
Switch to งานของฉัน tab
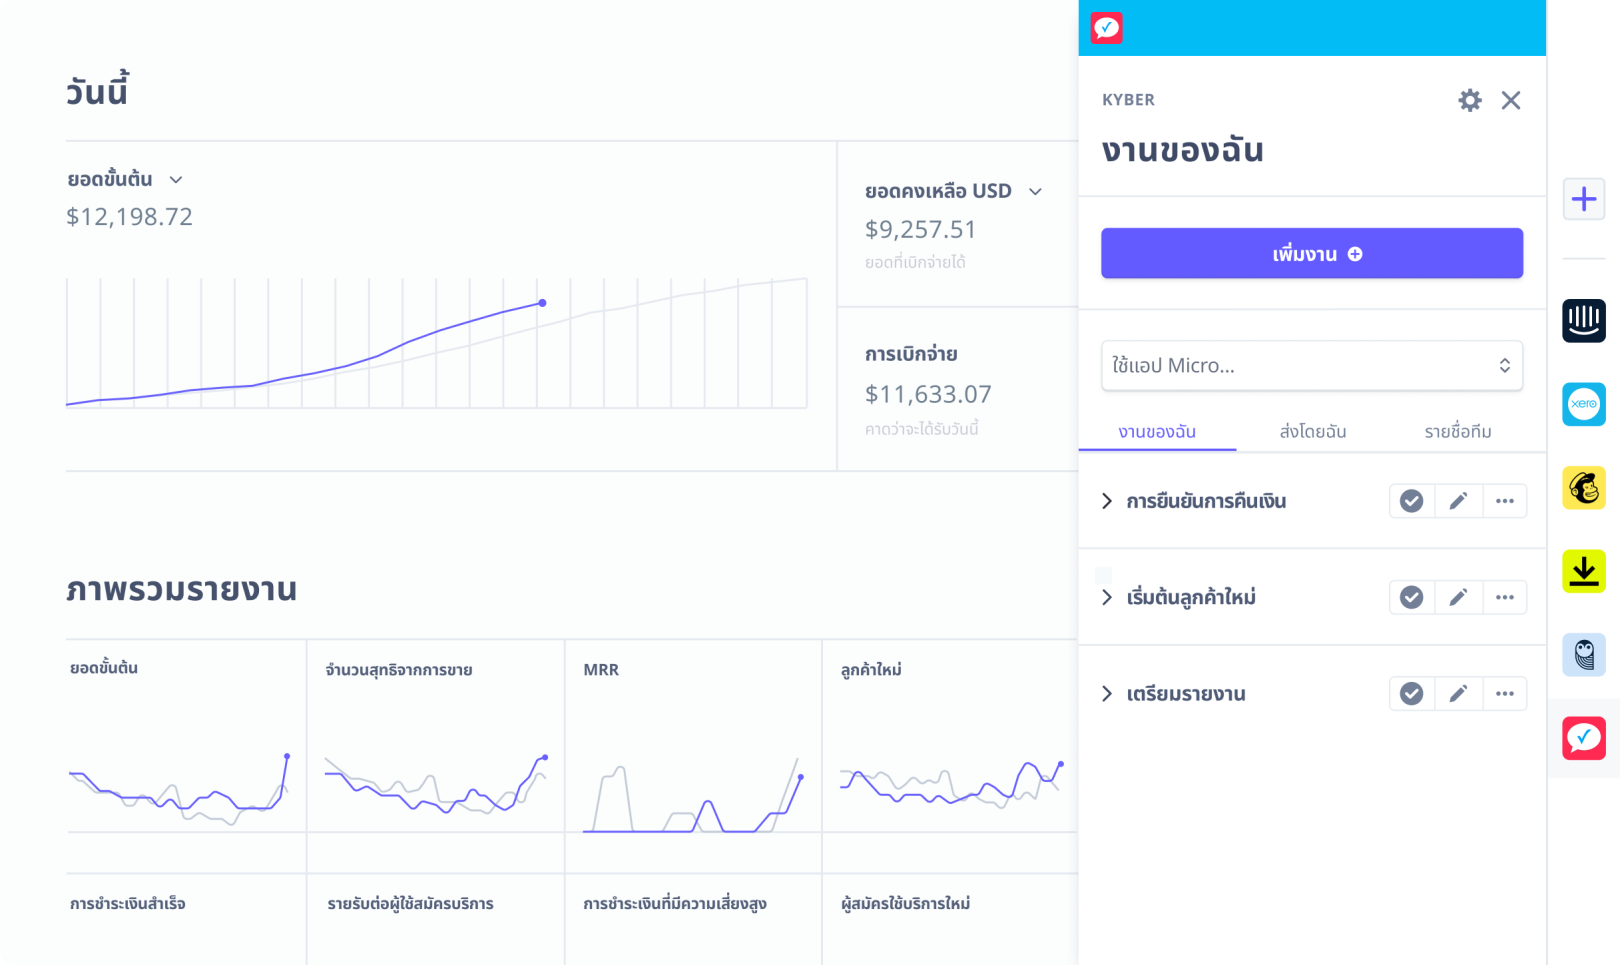click(x=1157, y=432)
